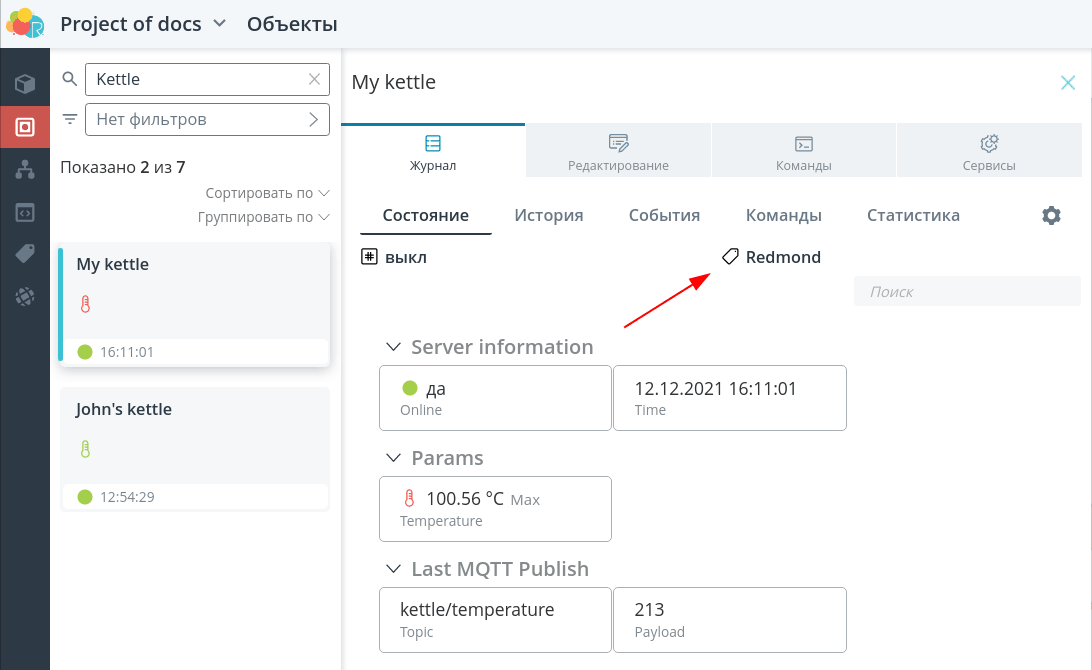Select the John's kettle object card

(194, 449)
